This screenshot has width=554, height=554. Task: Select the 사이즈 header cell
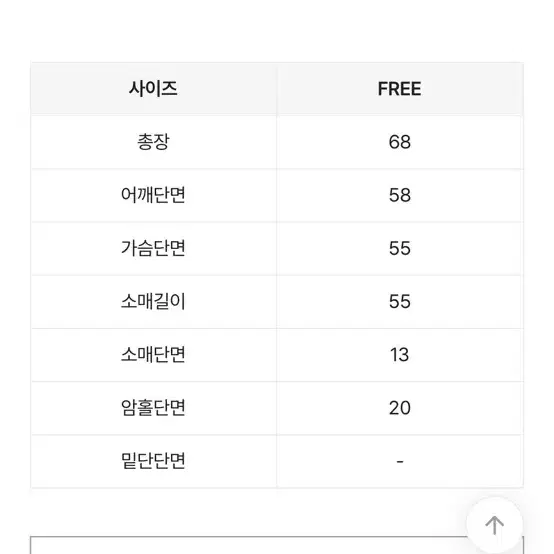tap(153, 89)
